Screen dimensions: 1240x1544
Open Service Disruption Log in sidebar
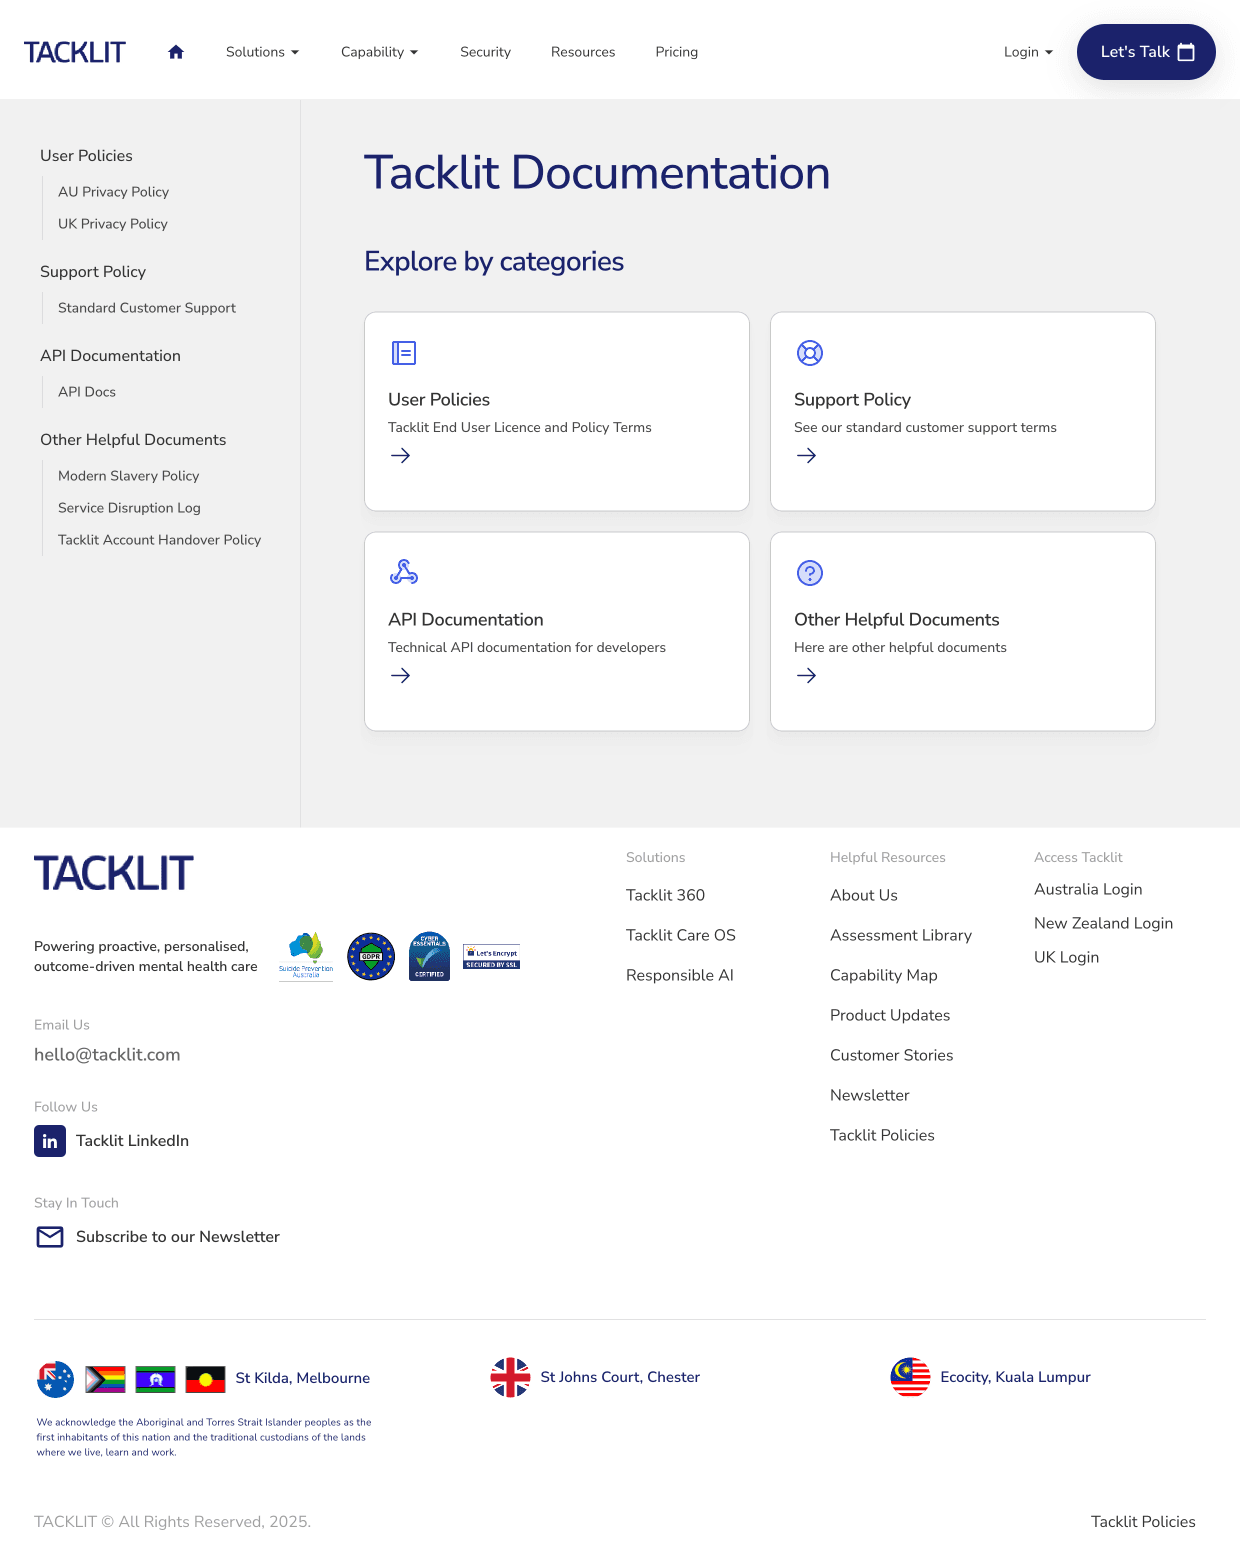point(129,508)
